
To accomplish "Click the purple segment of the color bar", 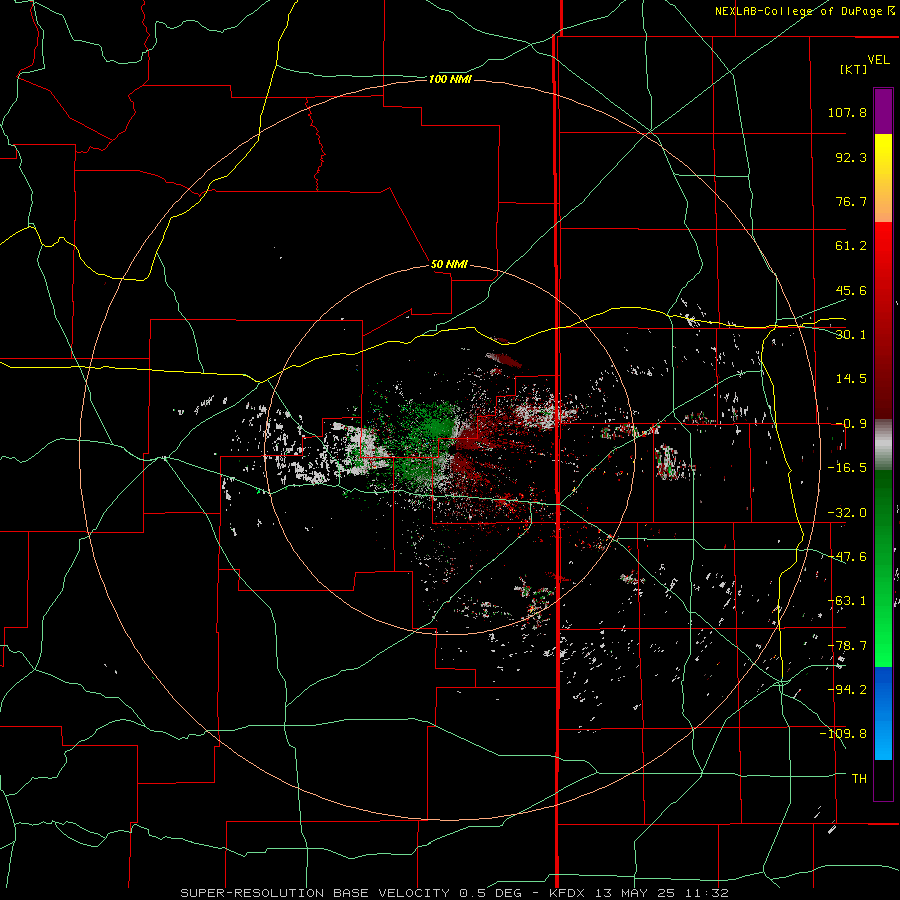I will [x=883, y=112].
